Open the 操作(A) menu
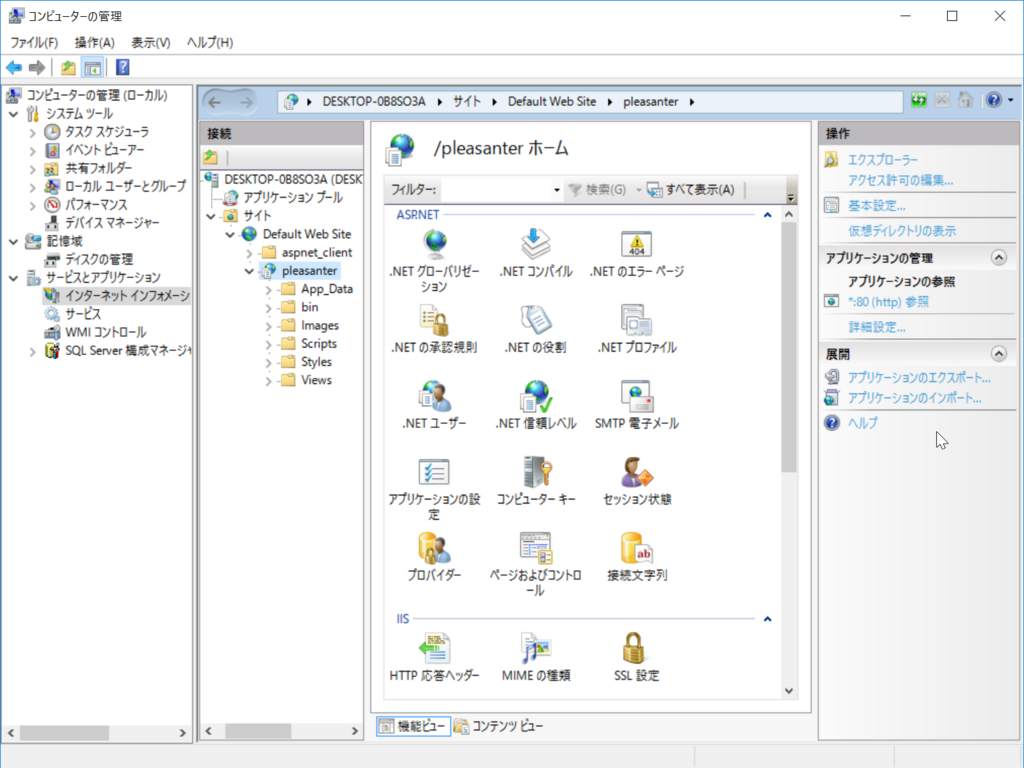1024x768 pixels. click(95, 42)
